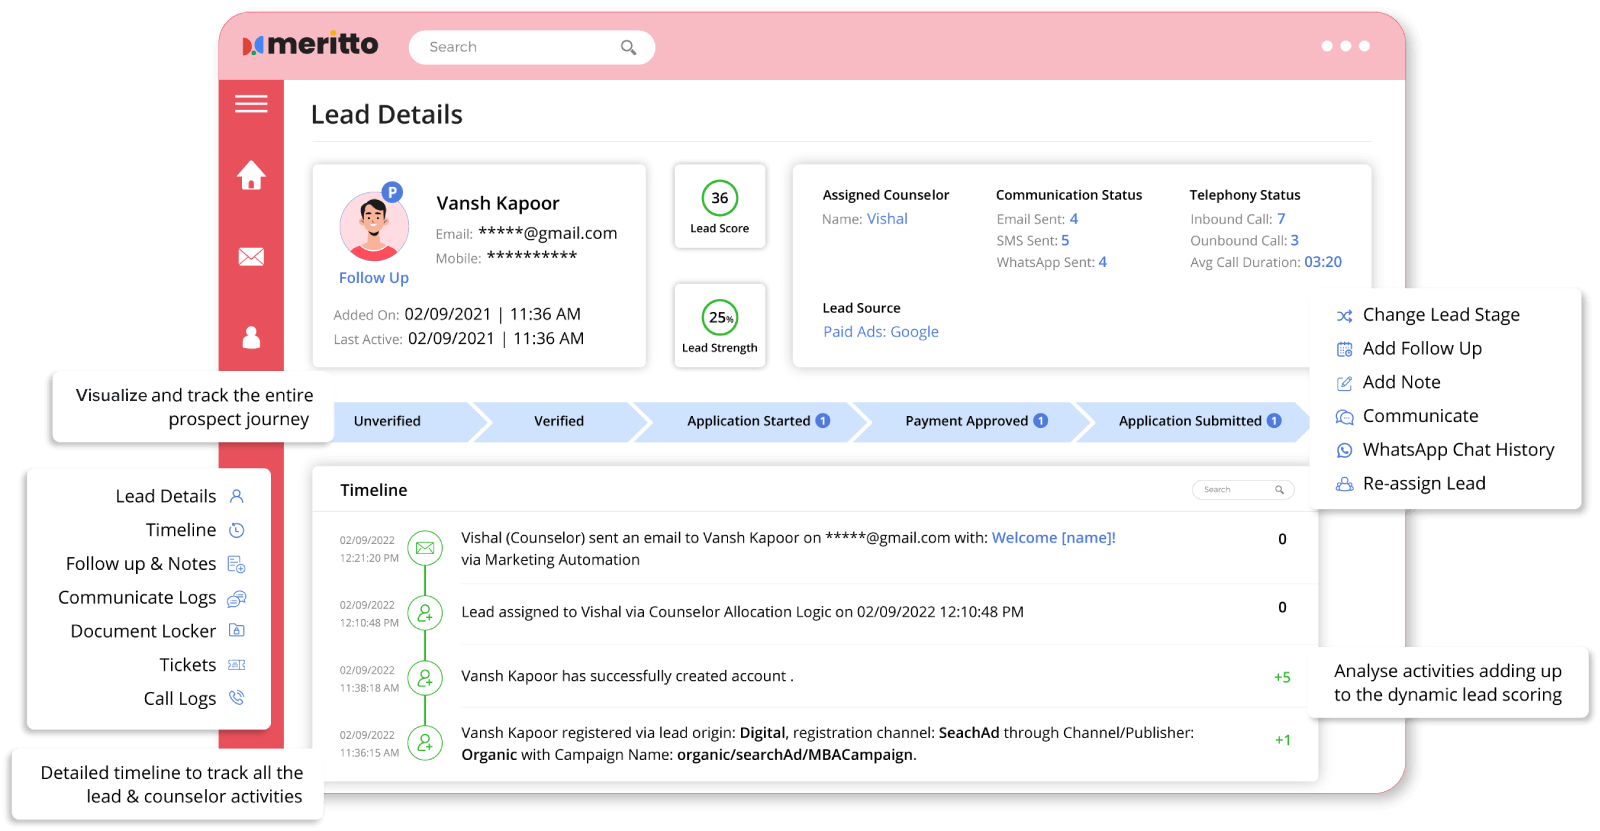The height and width of the screenshot is (831, 1600).
Task: Click the Welcome [name]! email link
Action: point(1053,538)
